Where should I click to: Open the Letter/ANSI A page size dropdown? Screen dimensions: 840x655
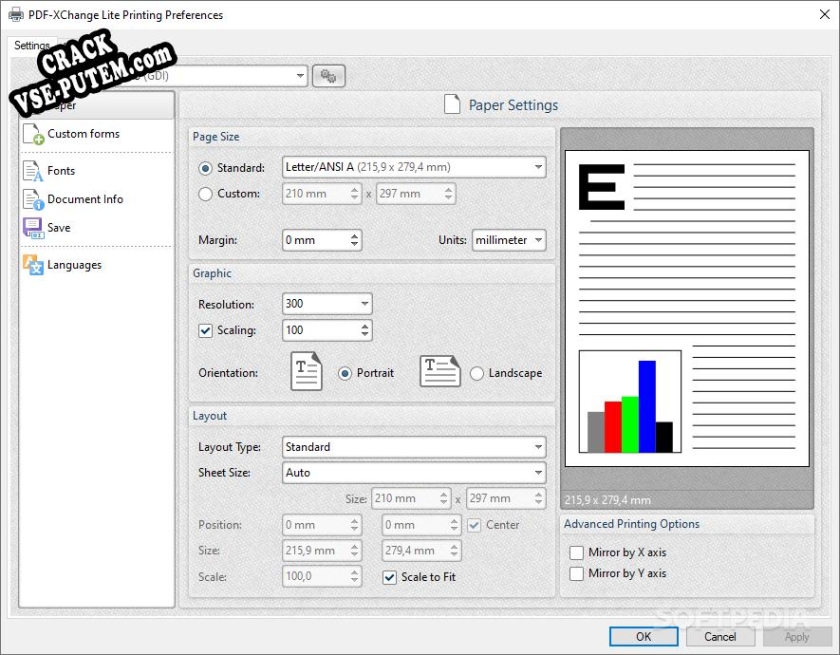tap(414, 167)
